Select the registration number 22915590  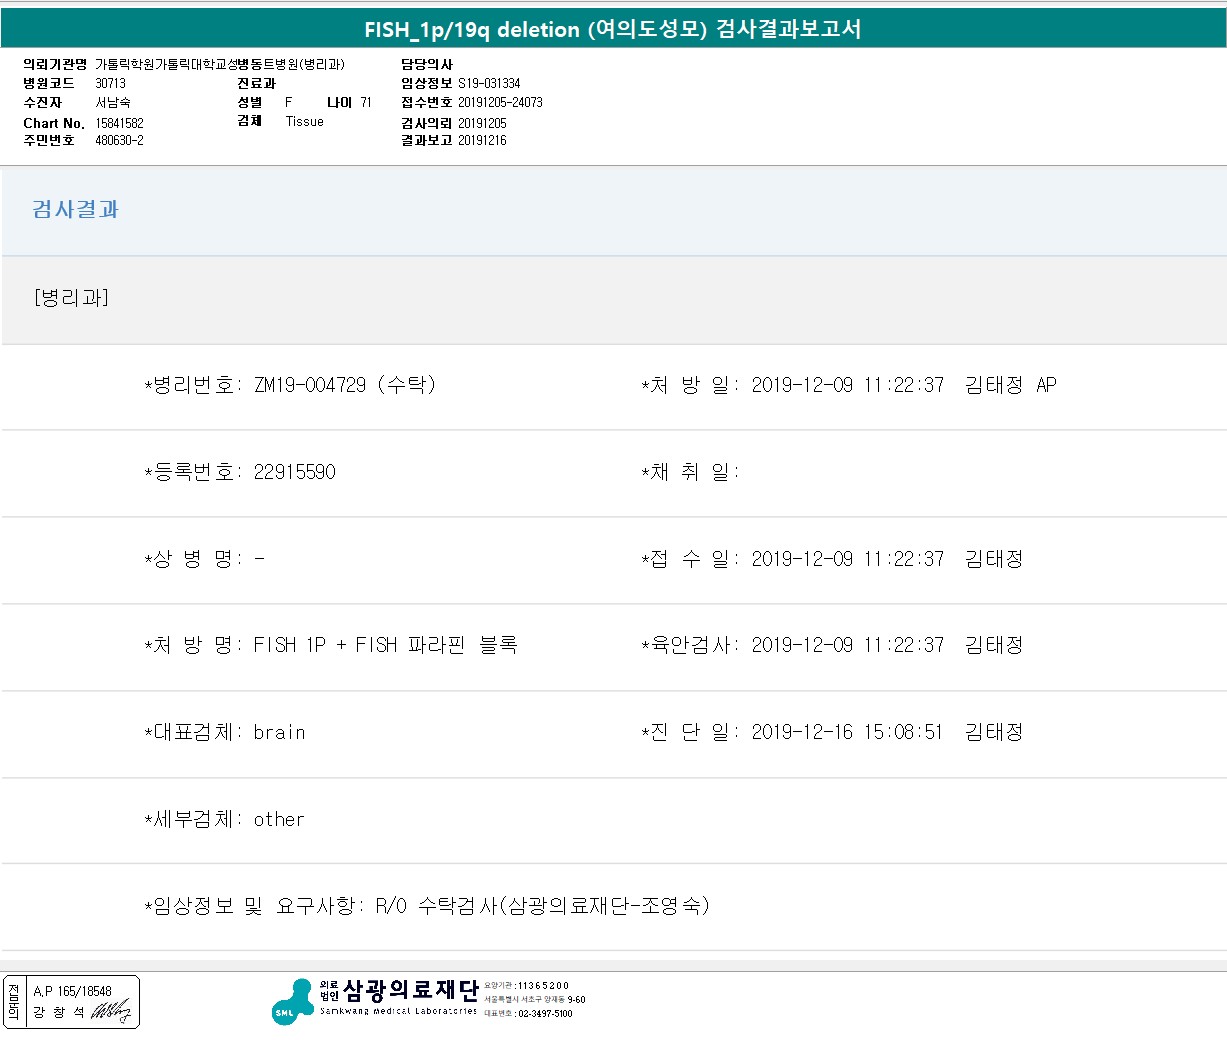[x=295, y=472]
